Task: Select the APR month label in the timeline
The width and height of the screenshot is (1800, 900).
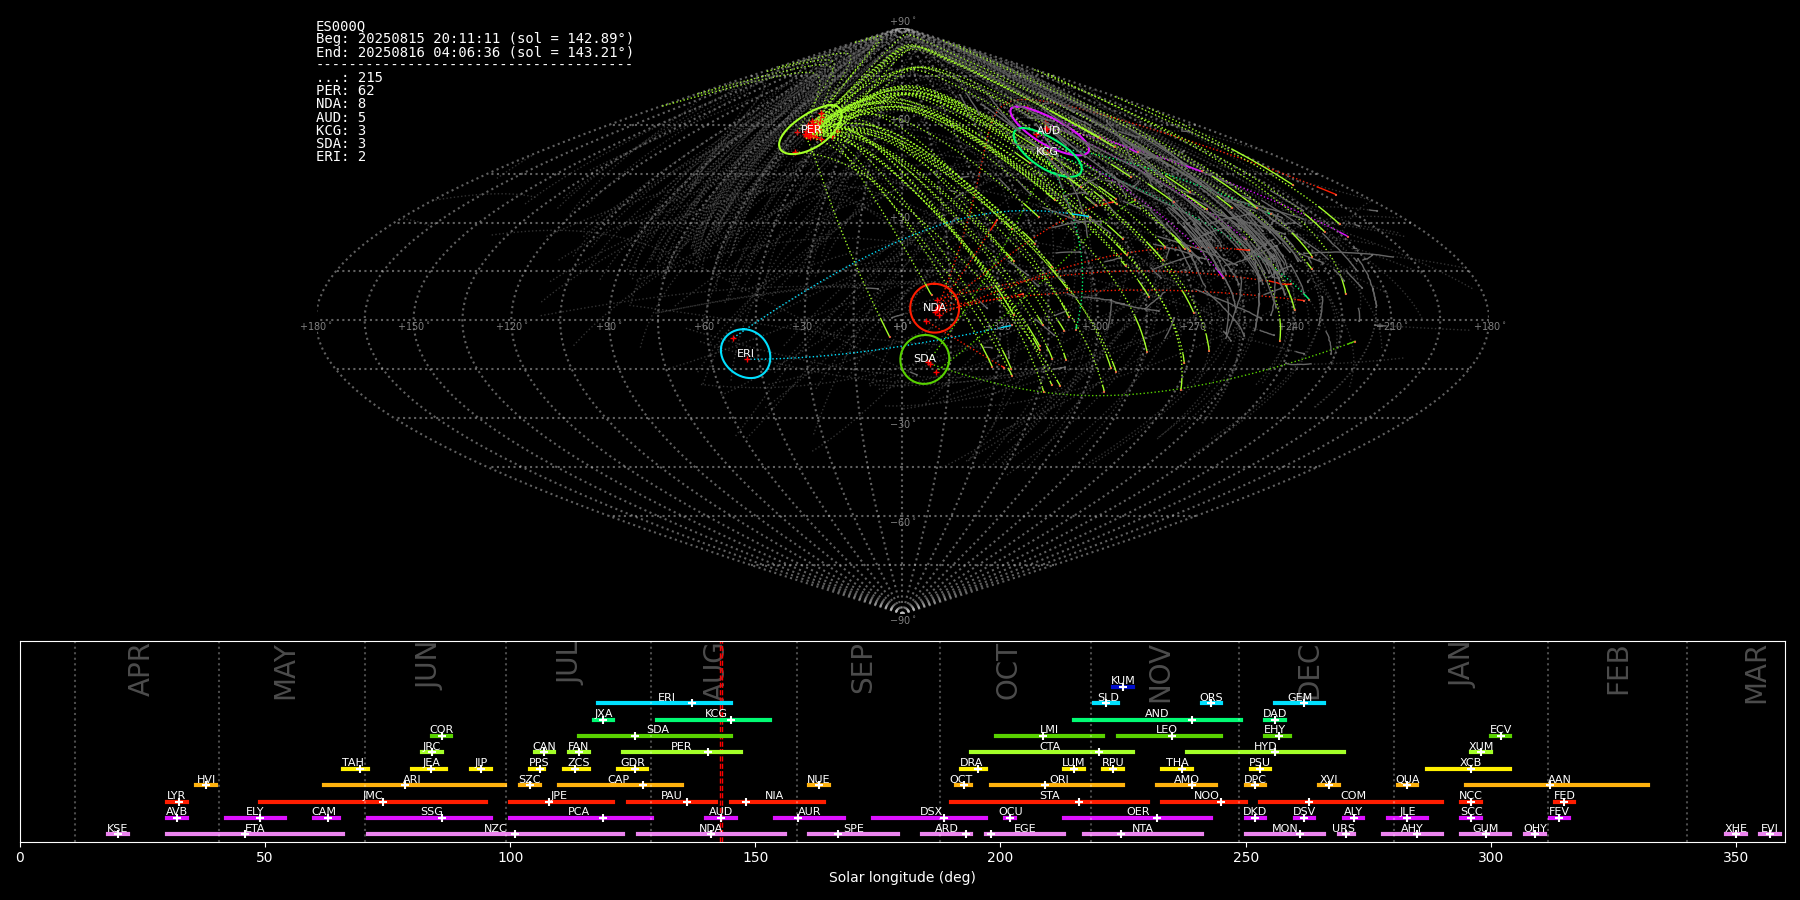Action: pyautogui.click(x=139, y=670)
